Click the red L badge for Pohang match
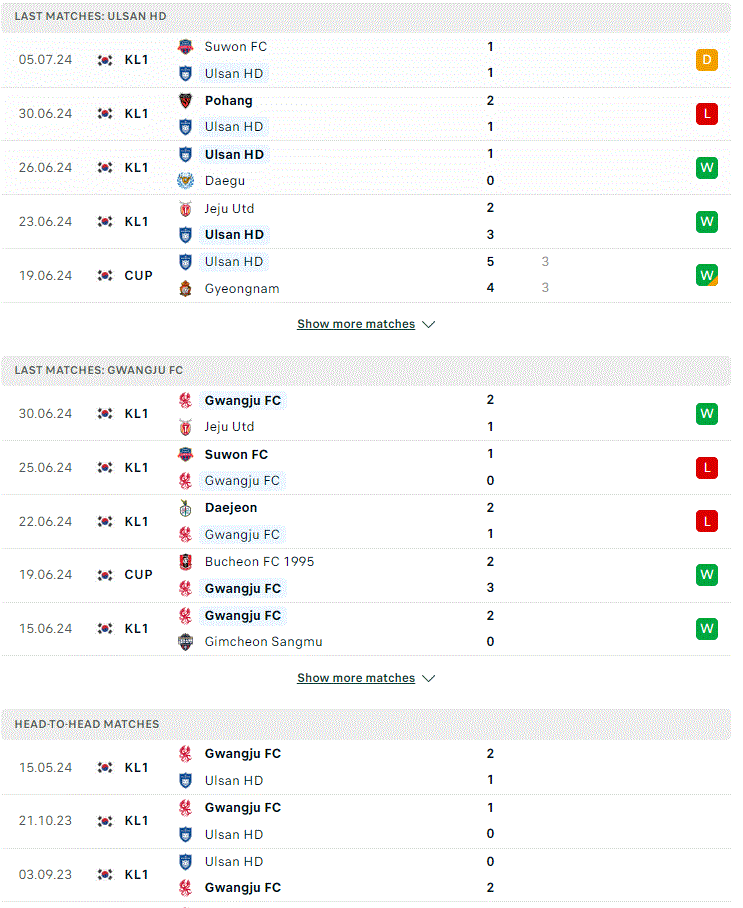 [707, 114]
